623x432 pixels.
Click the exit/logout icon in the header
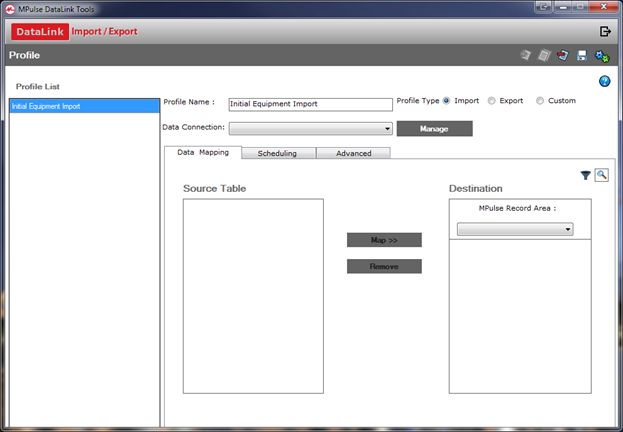pyautogui.click(x=605, y=31)
